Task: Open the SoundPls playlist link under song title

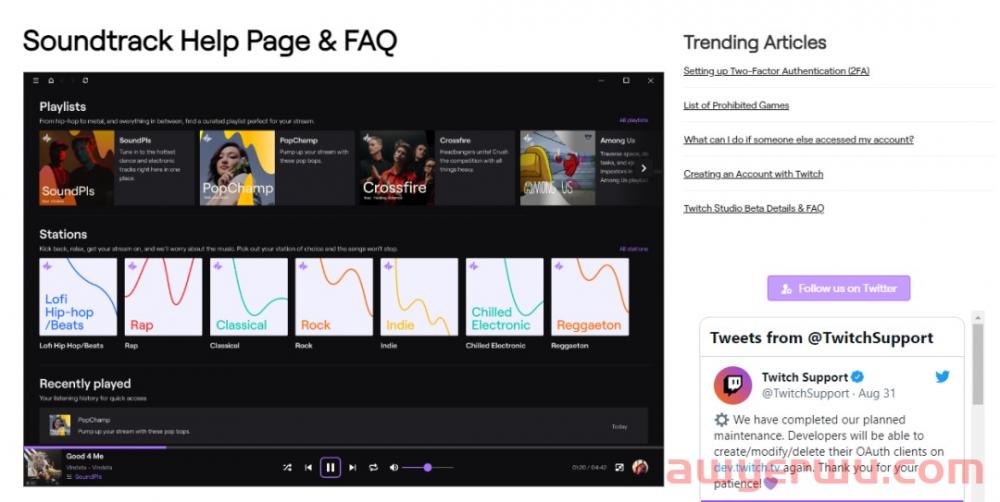Action: (x=88, y=476)
